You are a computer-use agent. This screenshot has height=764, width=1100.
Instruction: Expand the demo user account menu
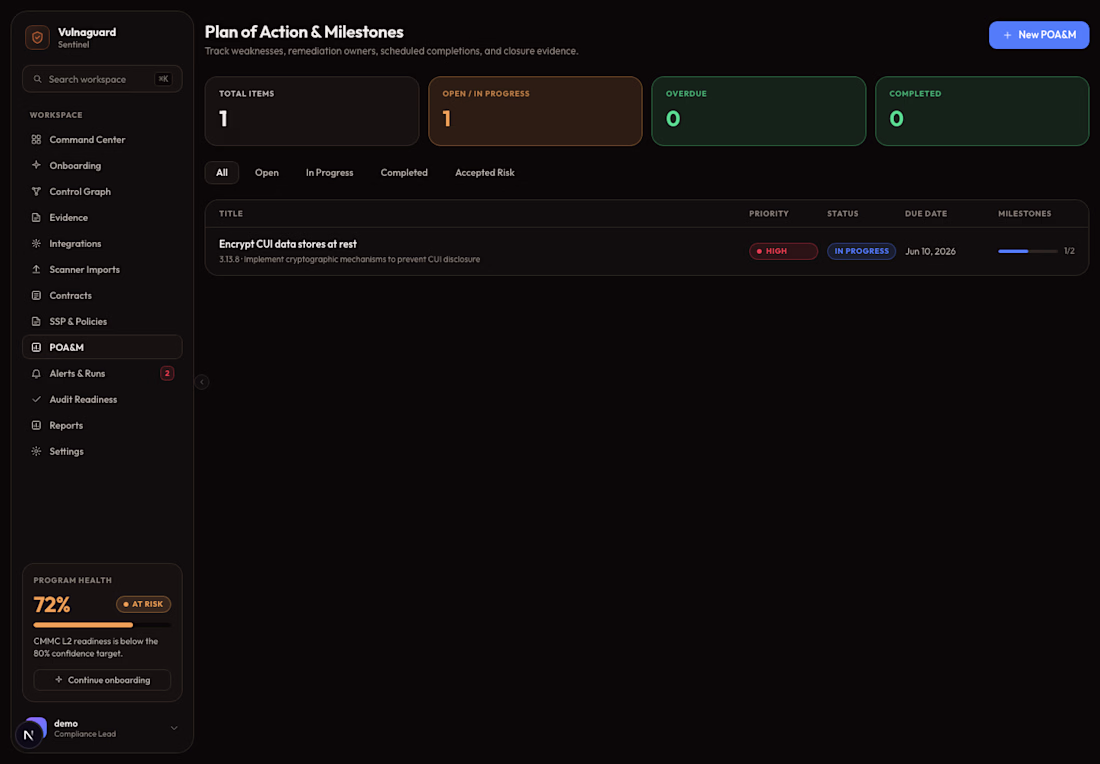pyautogui.click(x=174, y=728)
